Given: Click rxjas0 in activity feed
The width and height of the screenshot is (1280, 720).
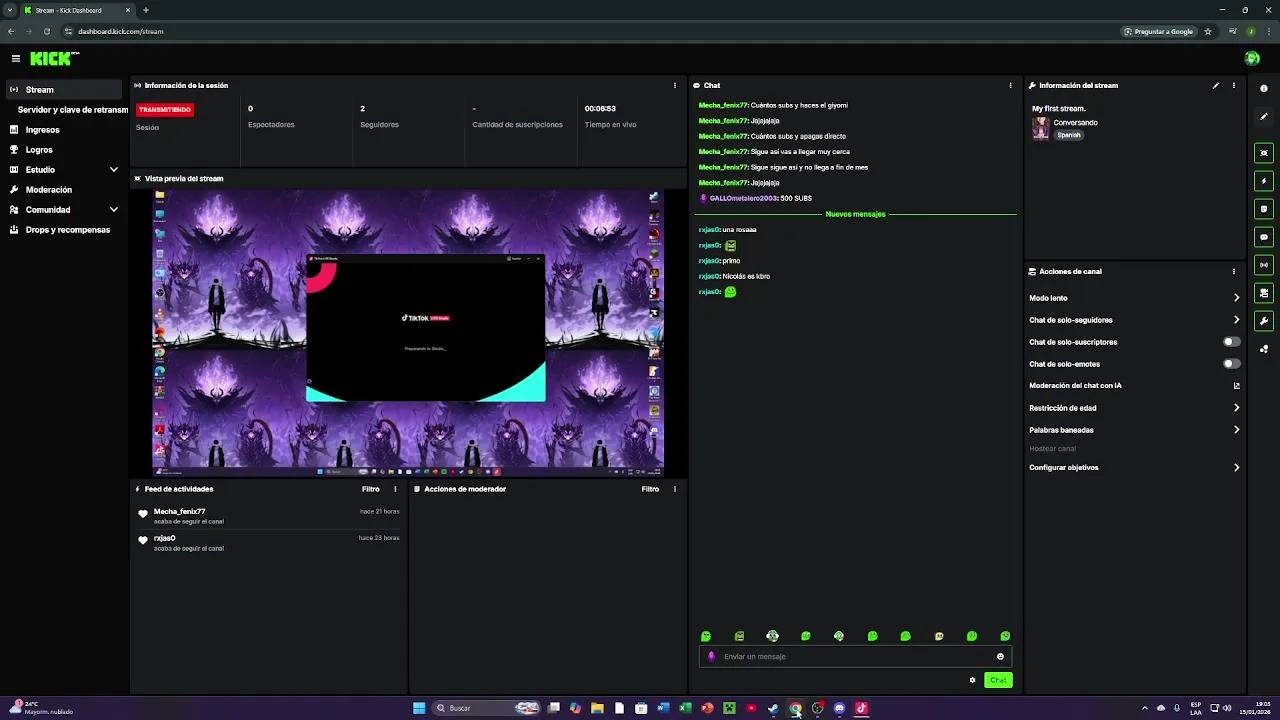Looking at the screenshot, I should click(x=165, y=538).
